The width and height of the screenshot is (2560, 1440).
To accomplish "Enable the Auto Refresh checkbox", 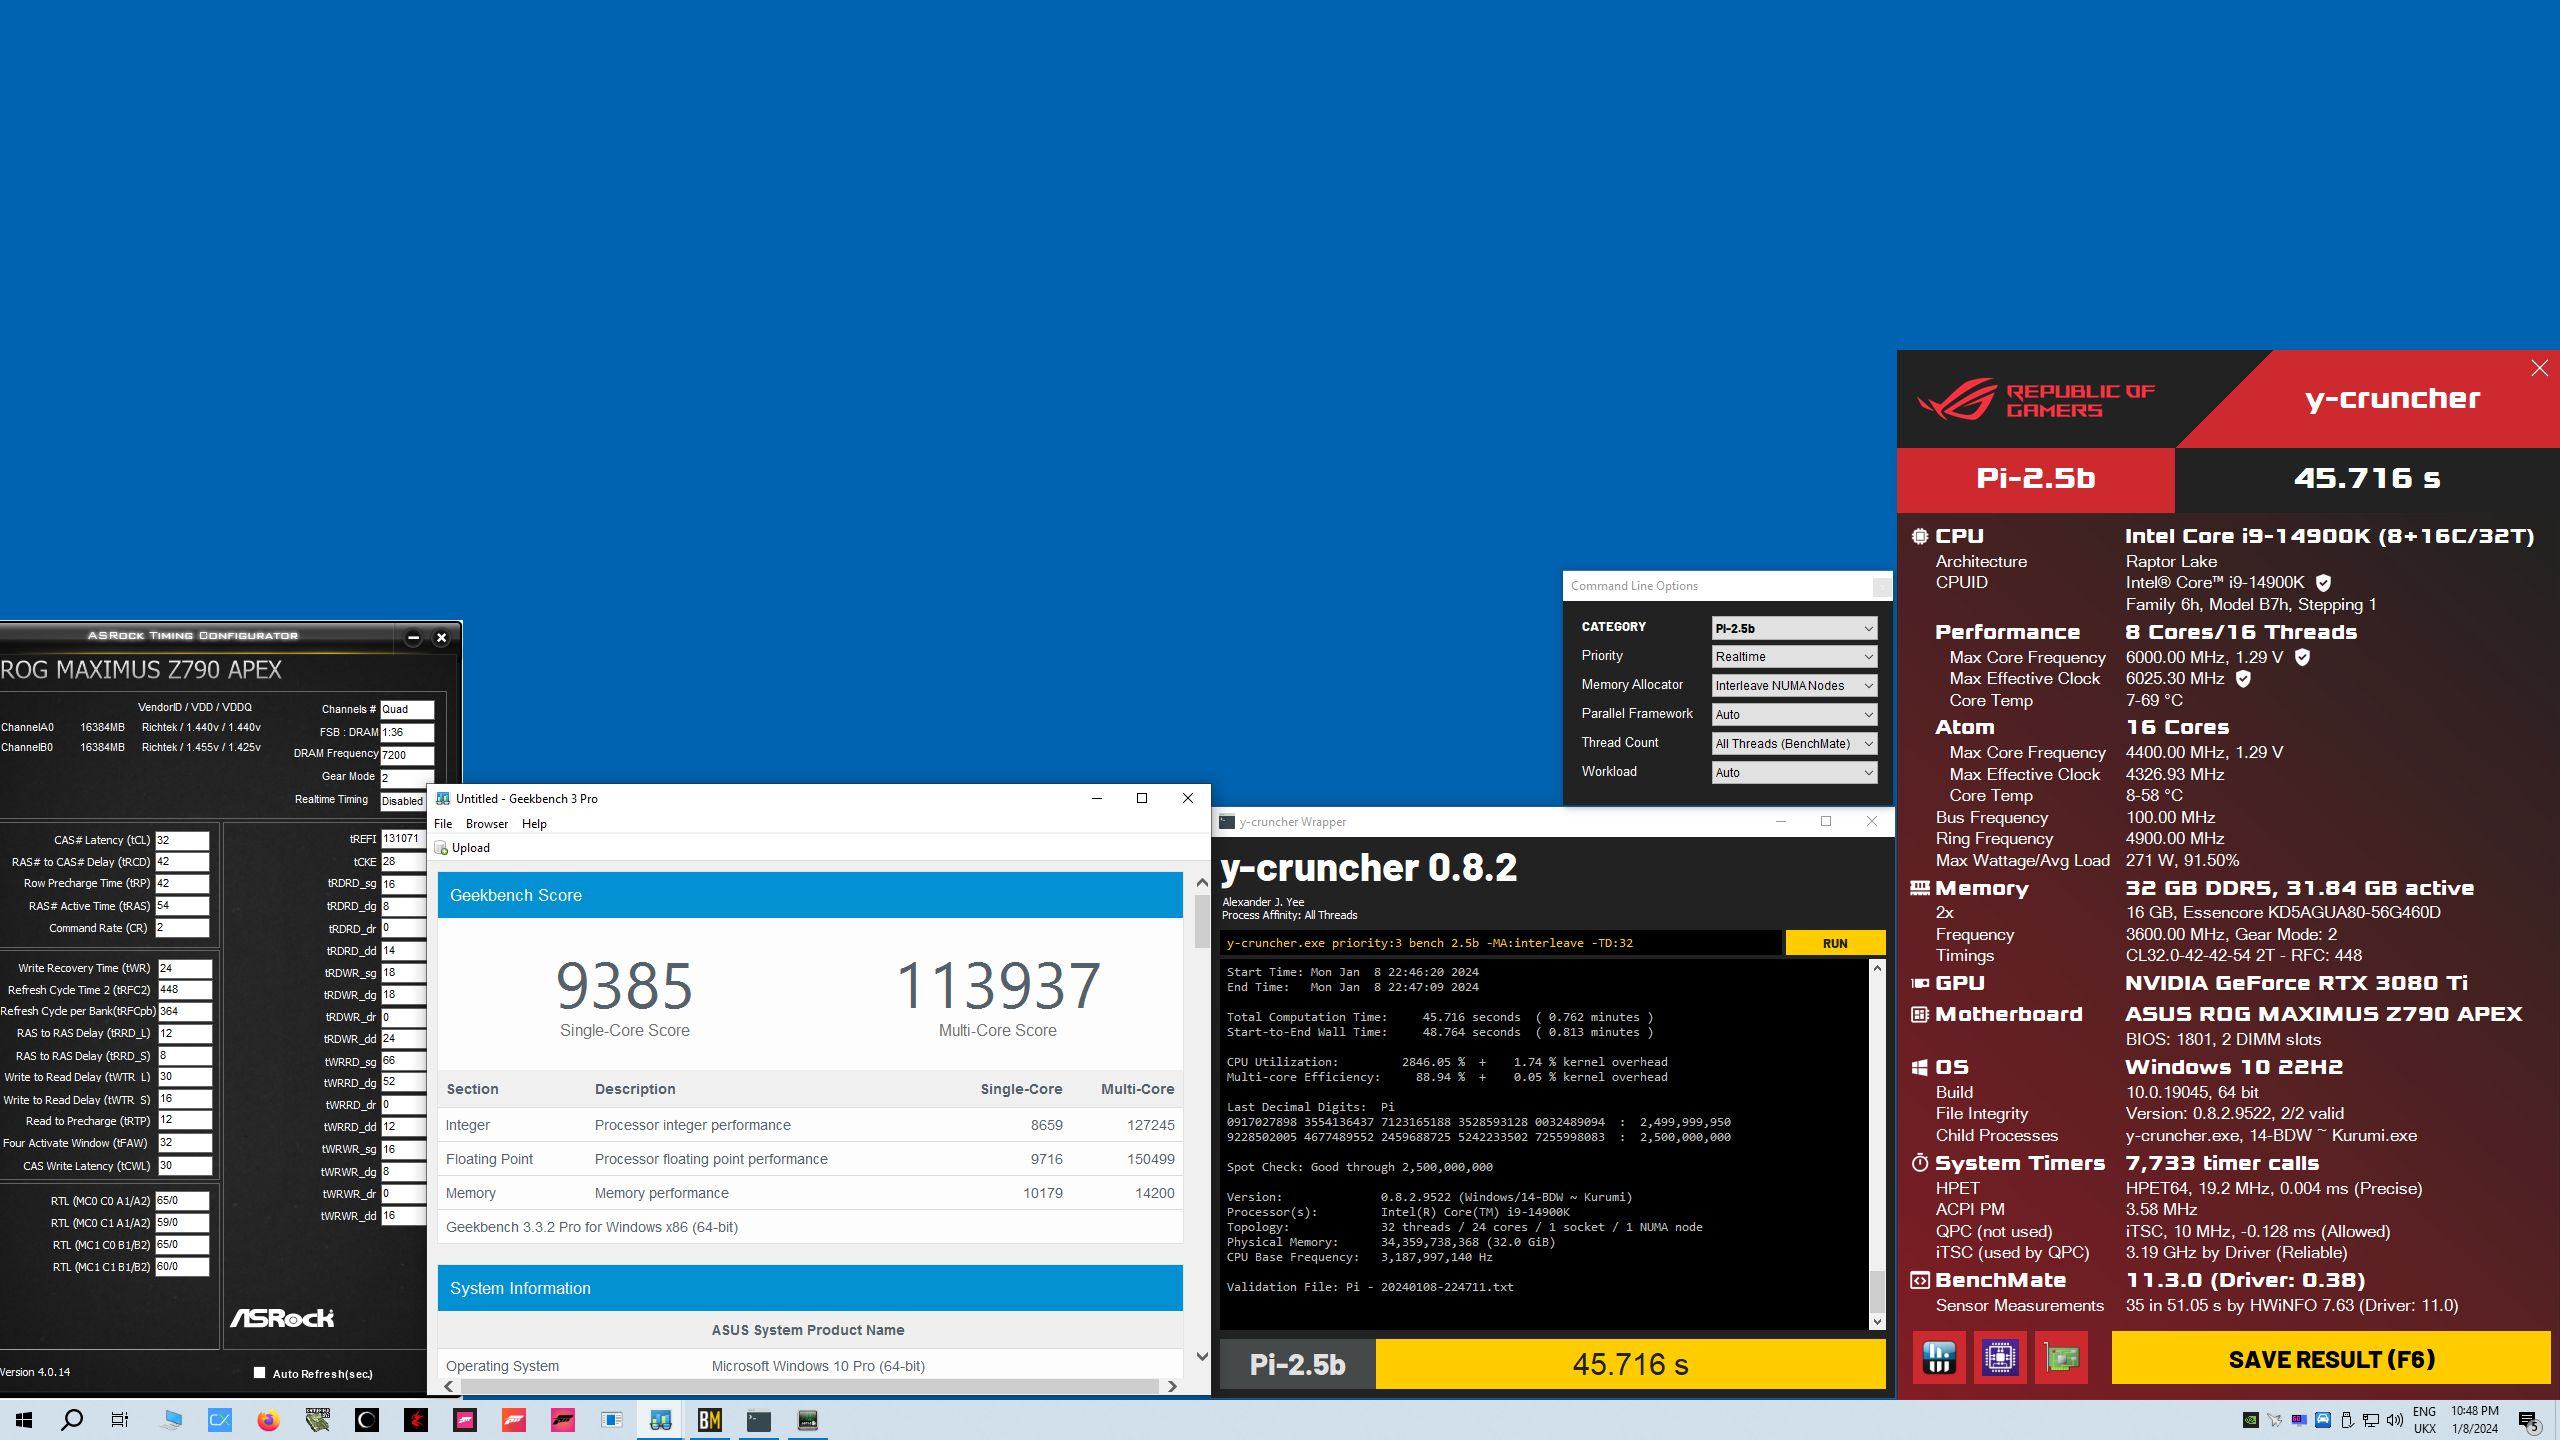I will pos(260,1373).
